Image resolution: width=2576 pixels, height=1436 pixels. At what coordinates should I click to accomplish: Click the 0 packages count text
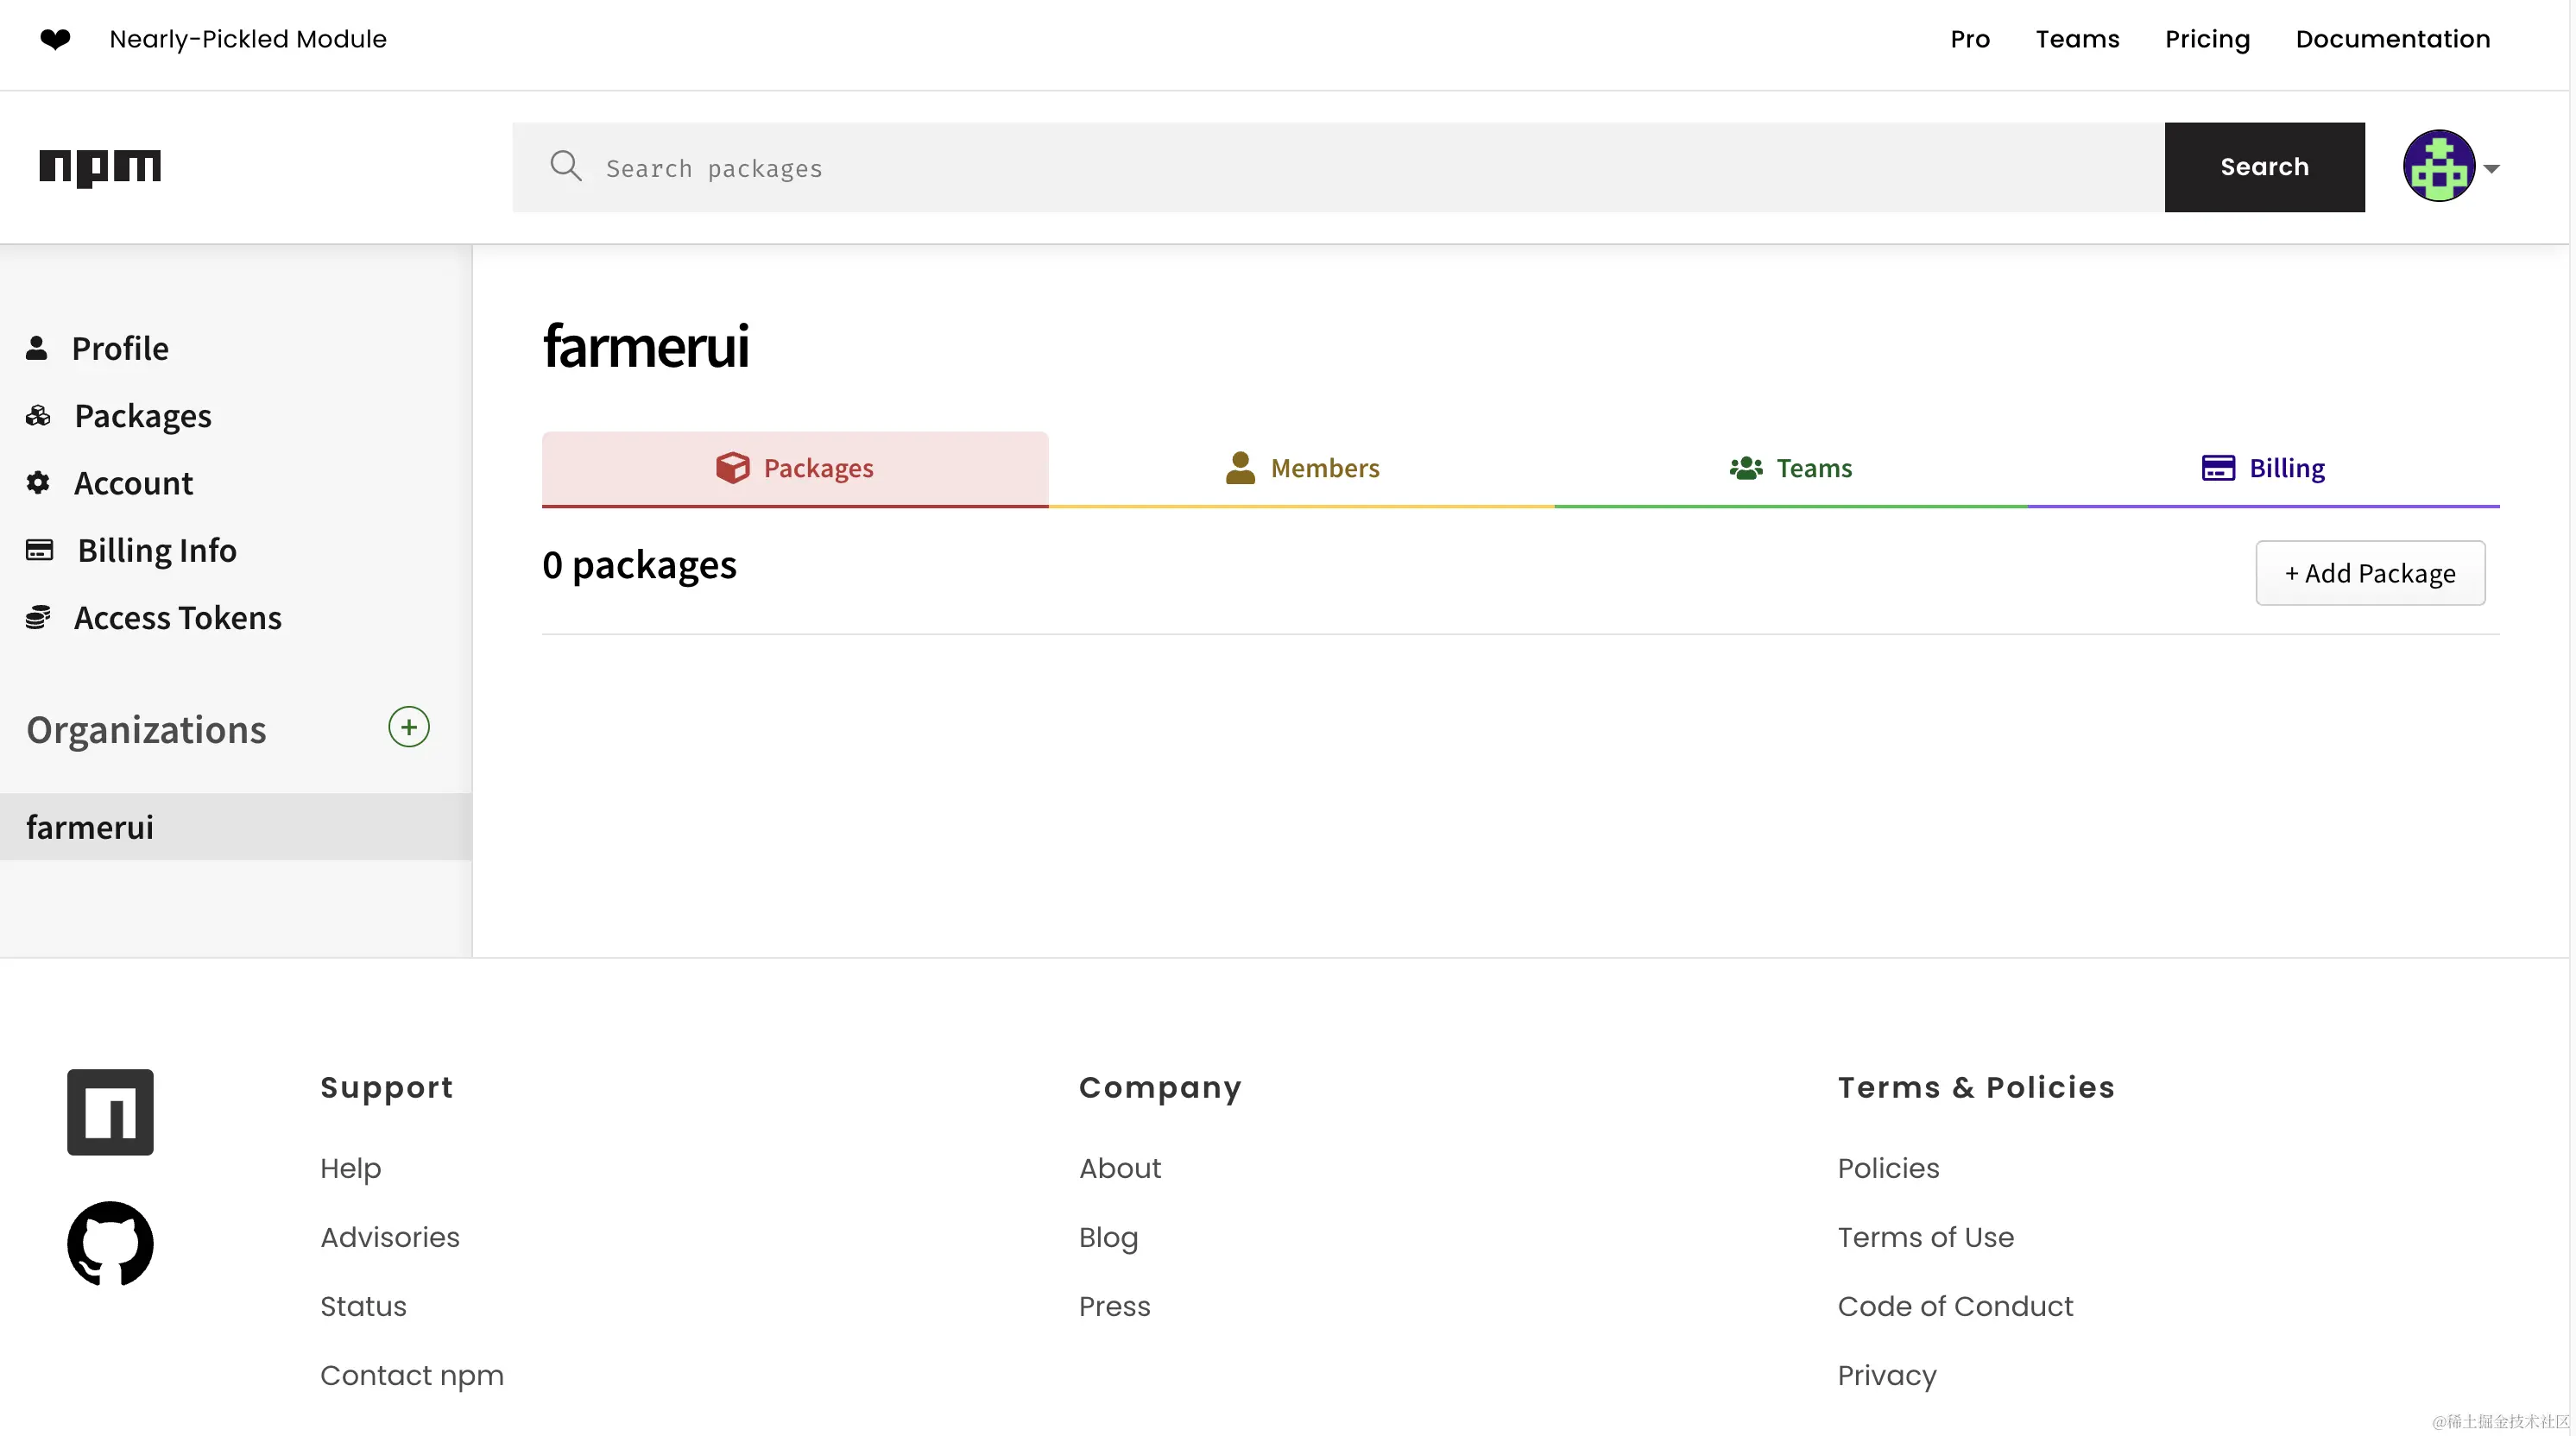pos(639,565)
